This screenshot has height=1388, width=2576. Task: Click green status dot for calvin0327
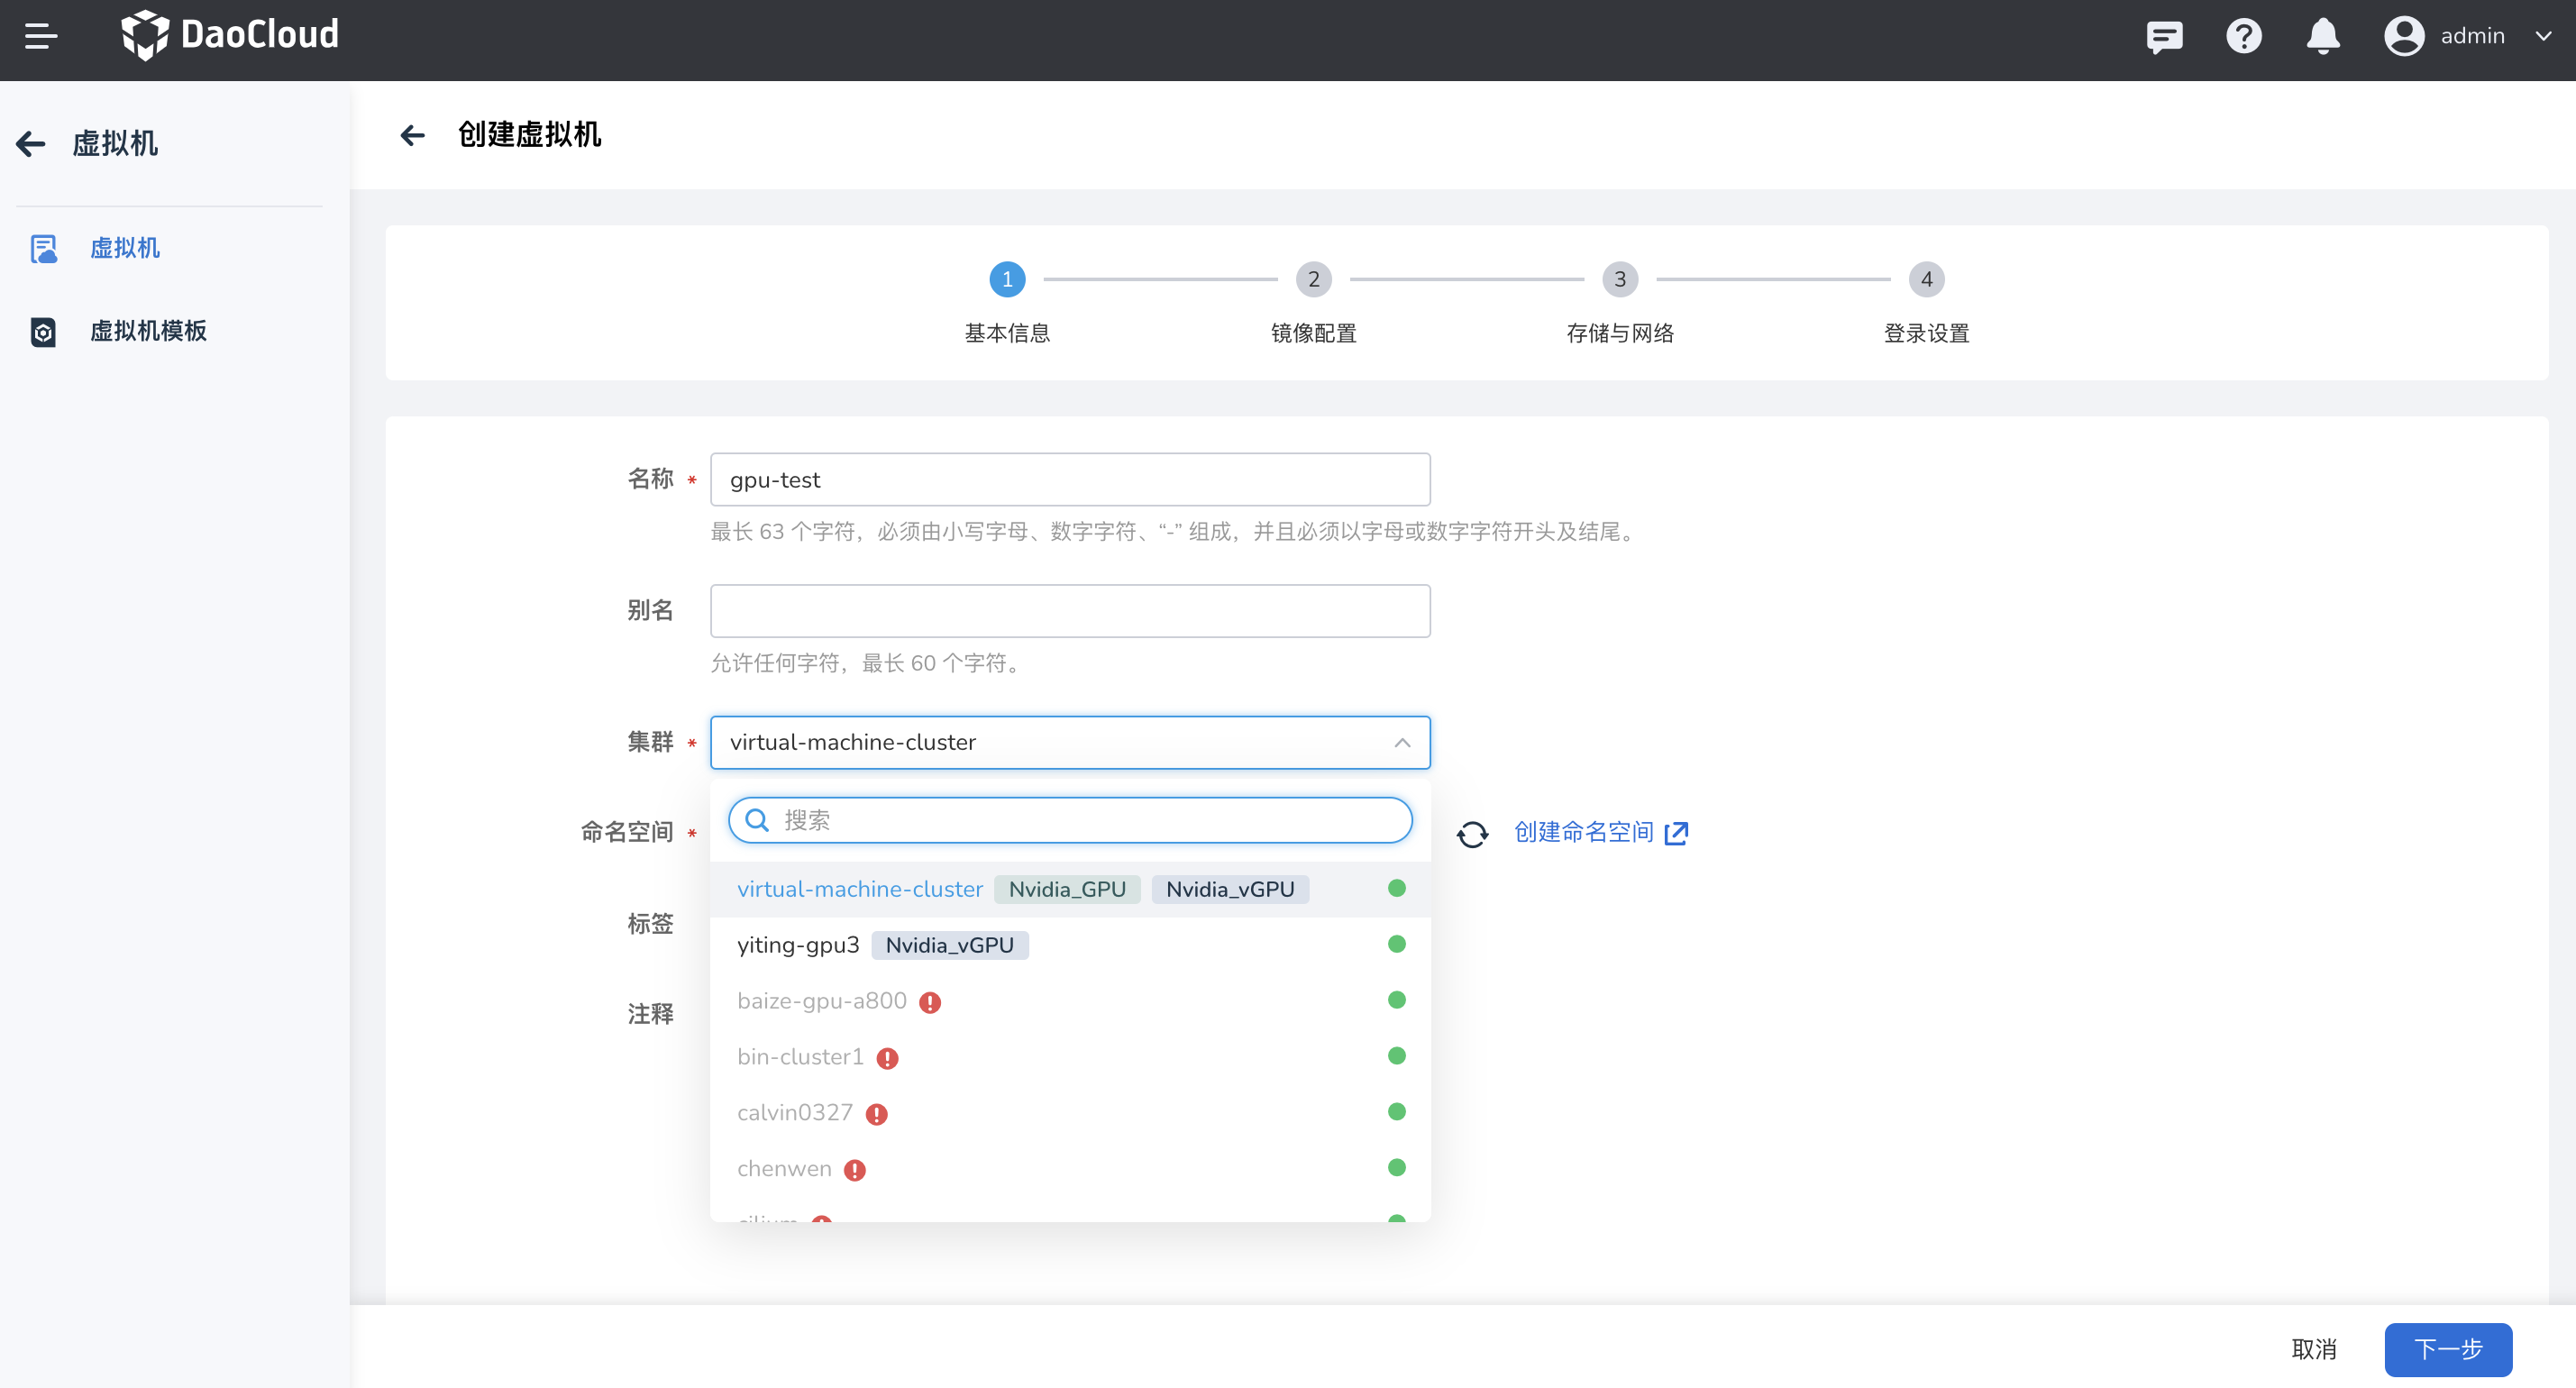click(1397, 1112)
